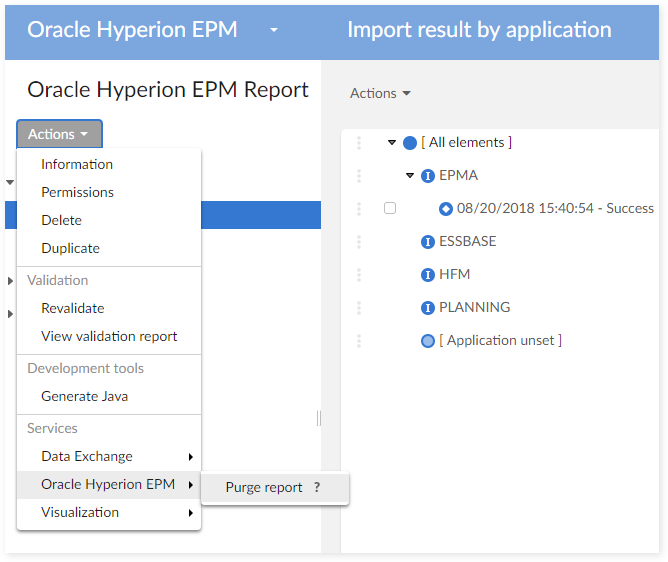Viewport: 668px width, 562px height.
Task: Open the Oracle Hyperion EPM header dropdown
Action: pos(274,30)
